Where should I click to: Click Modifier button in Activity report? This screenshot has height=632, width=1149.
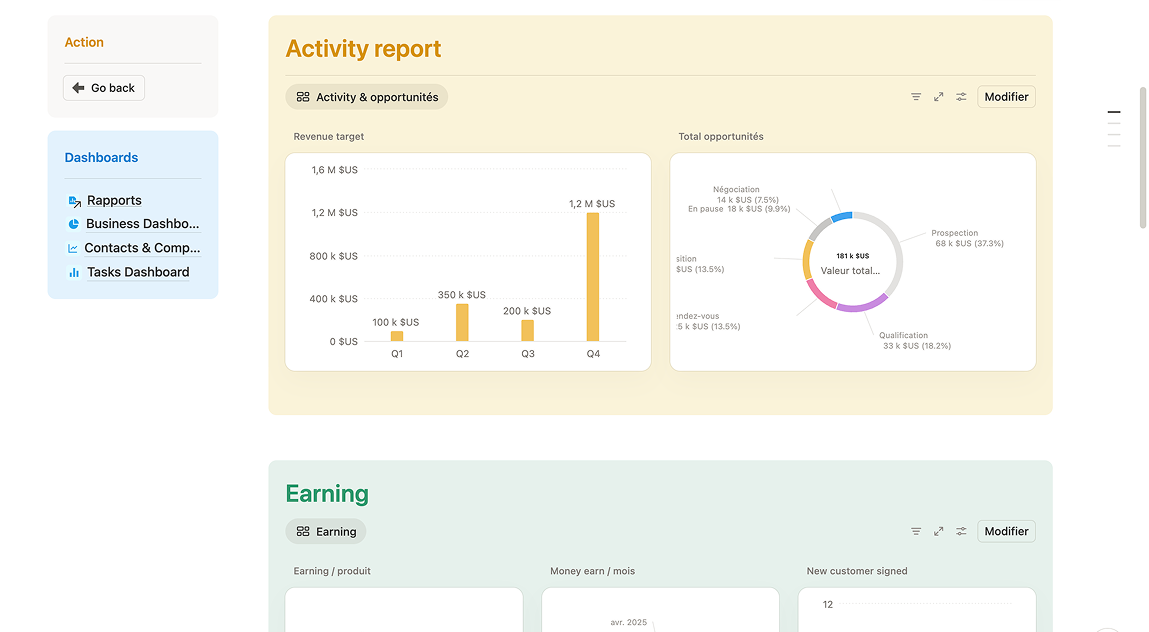[1006, 97]
